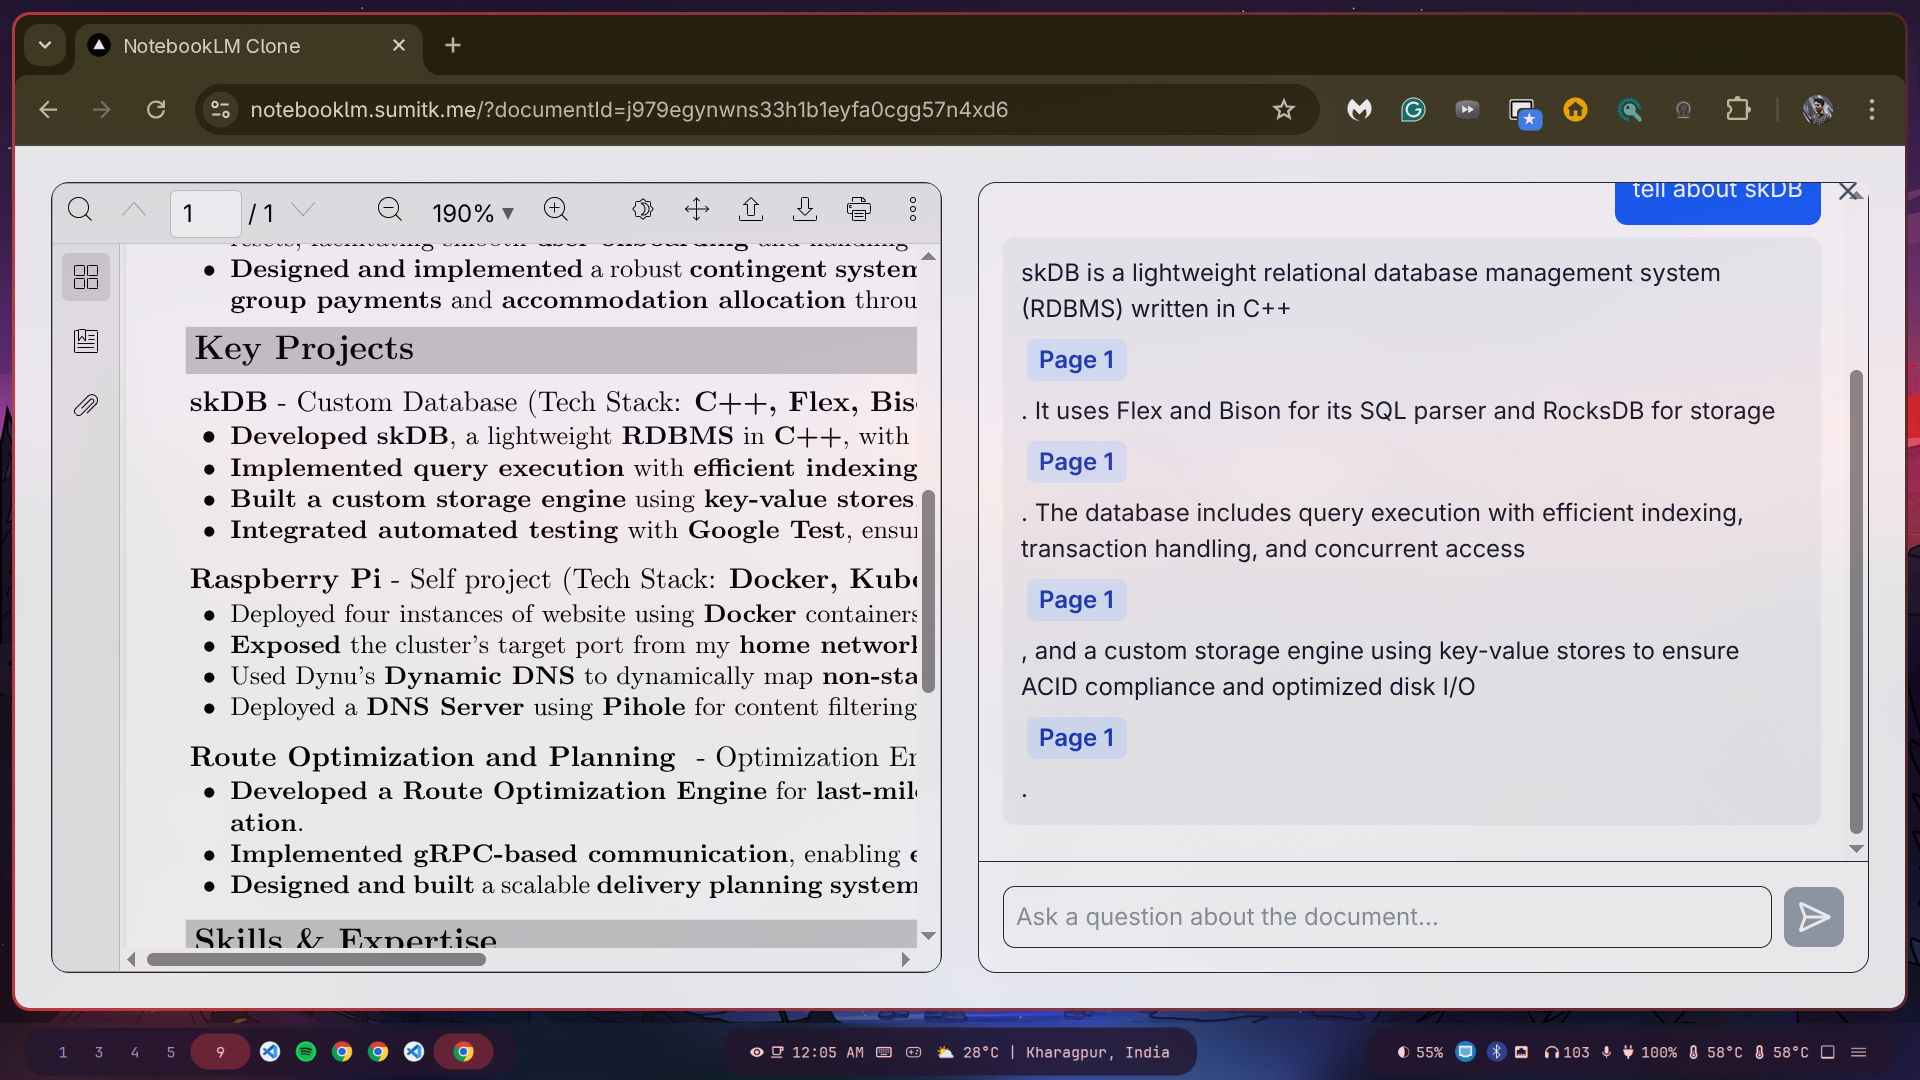Image resolution: width=1920 pixels, height=1080 pixels.
Task: Print the document
Action: click(x=860, y=209)
